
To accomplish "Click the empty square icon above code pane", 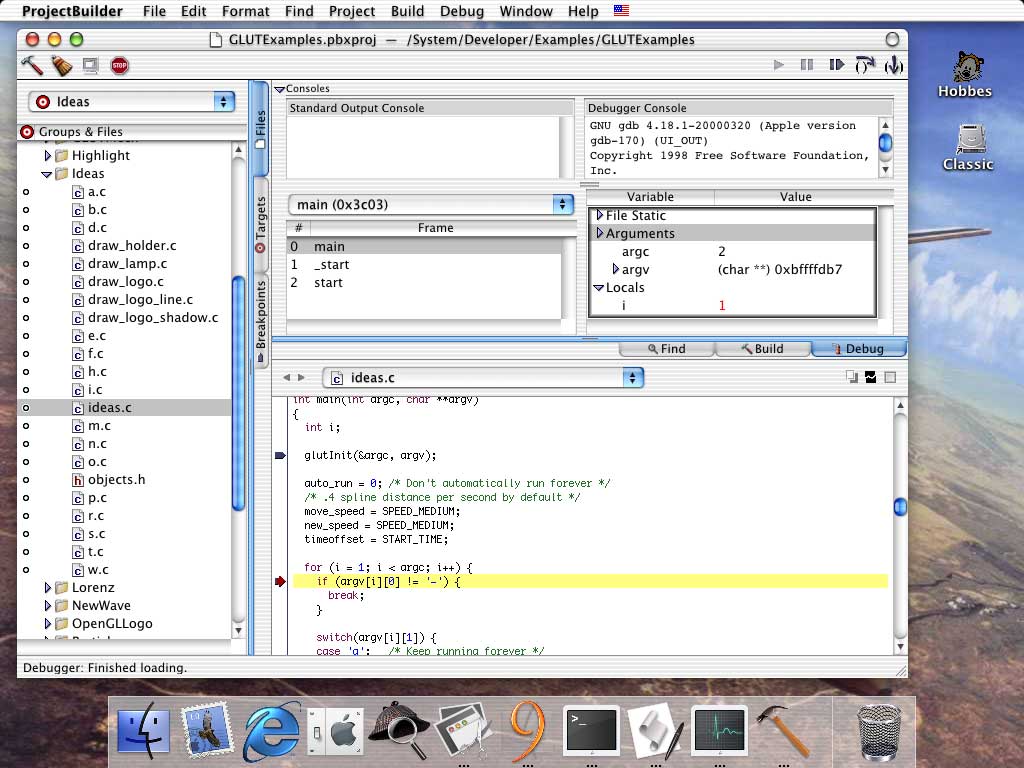I will pyautogui.click(x=889, y=377).
